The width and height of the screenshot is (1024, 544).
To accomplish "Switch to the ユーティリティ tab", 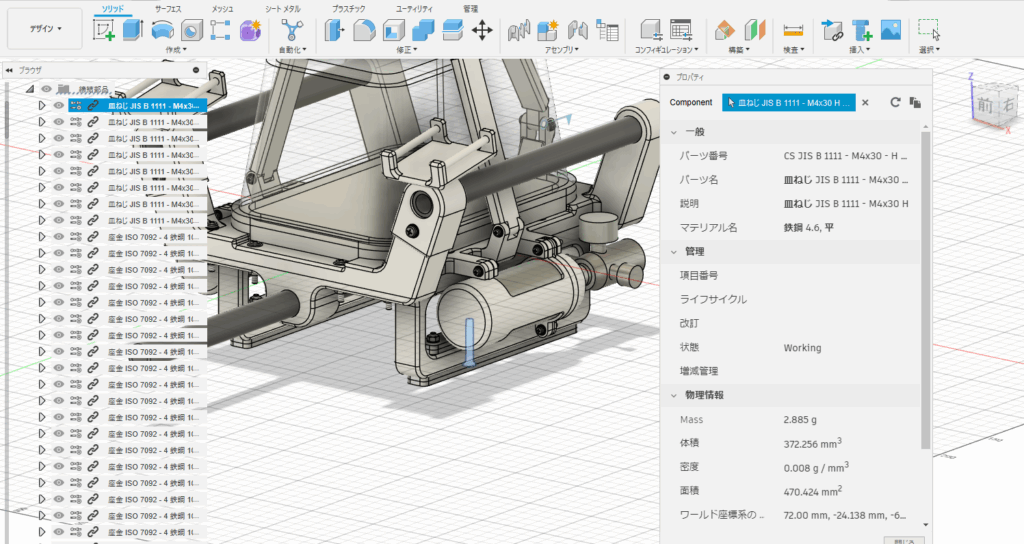I will click(x=414, y=8).
